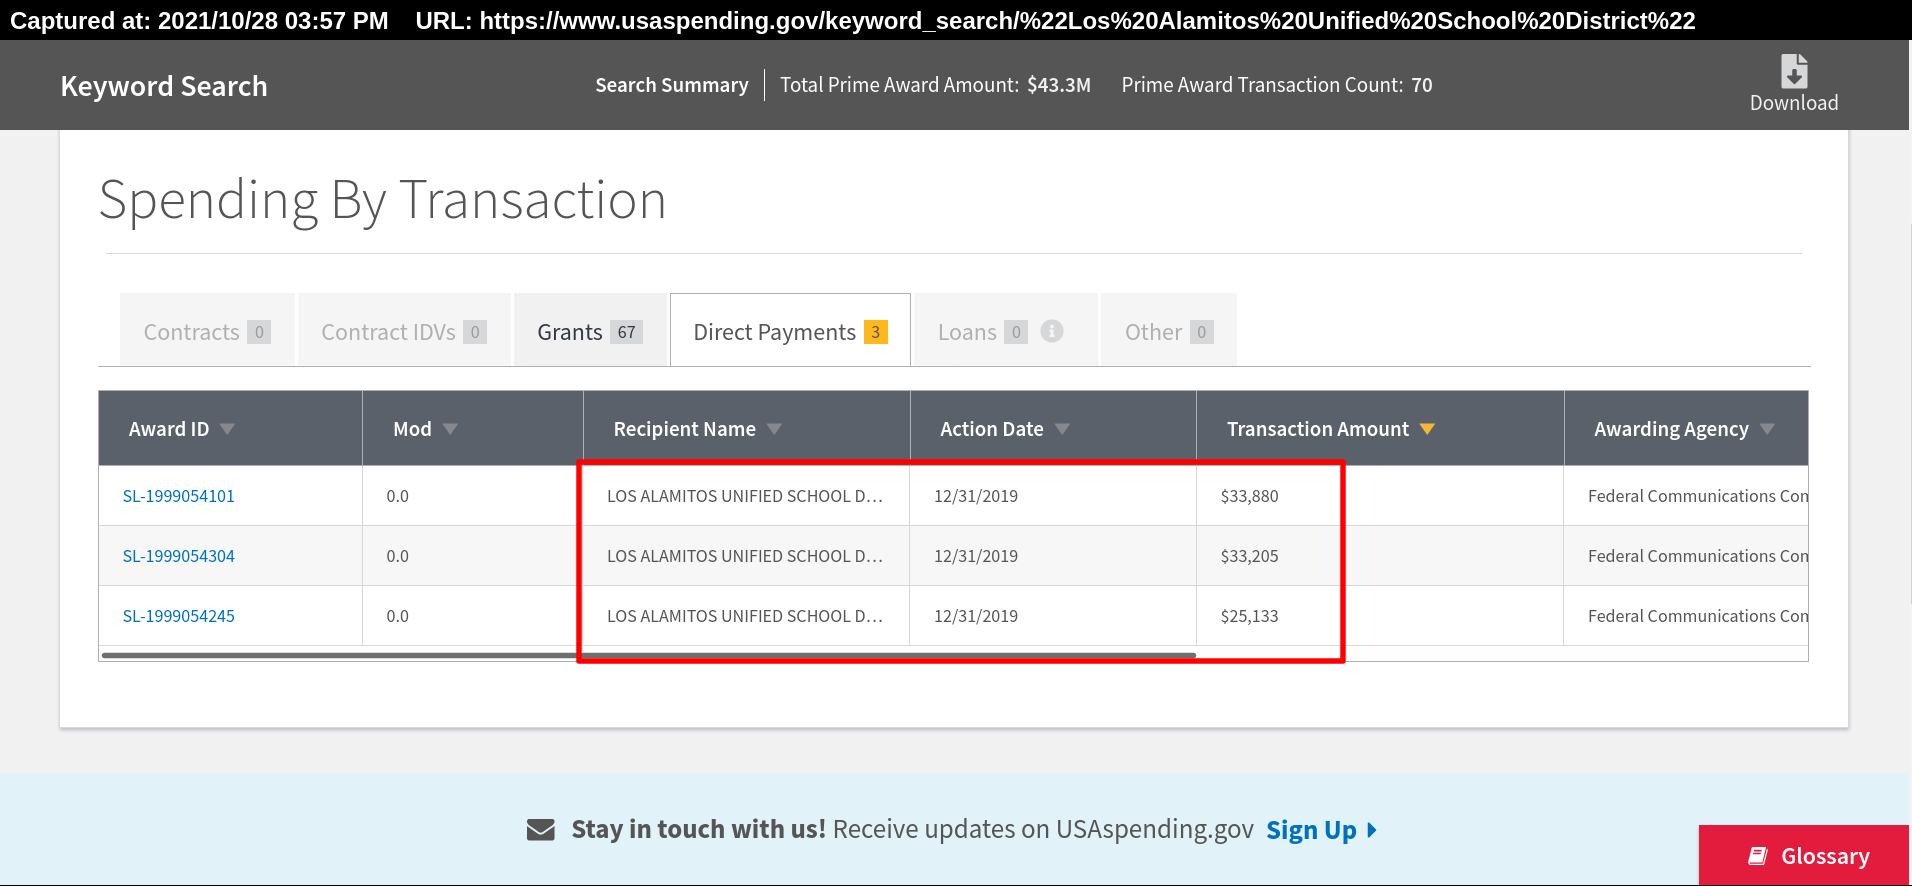Click action date in $33,205 row

click(976, 556)
